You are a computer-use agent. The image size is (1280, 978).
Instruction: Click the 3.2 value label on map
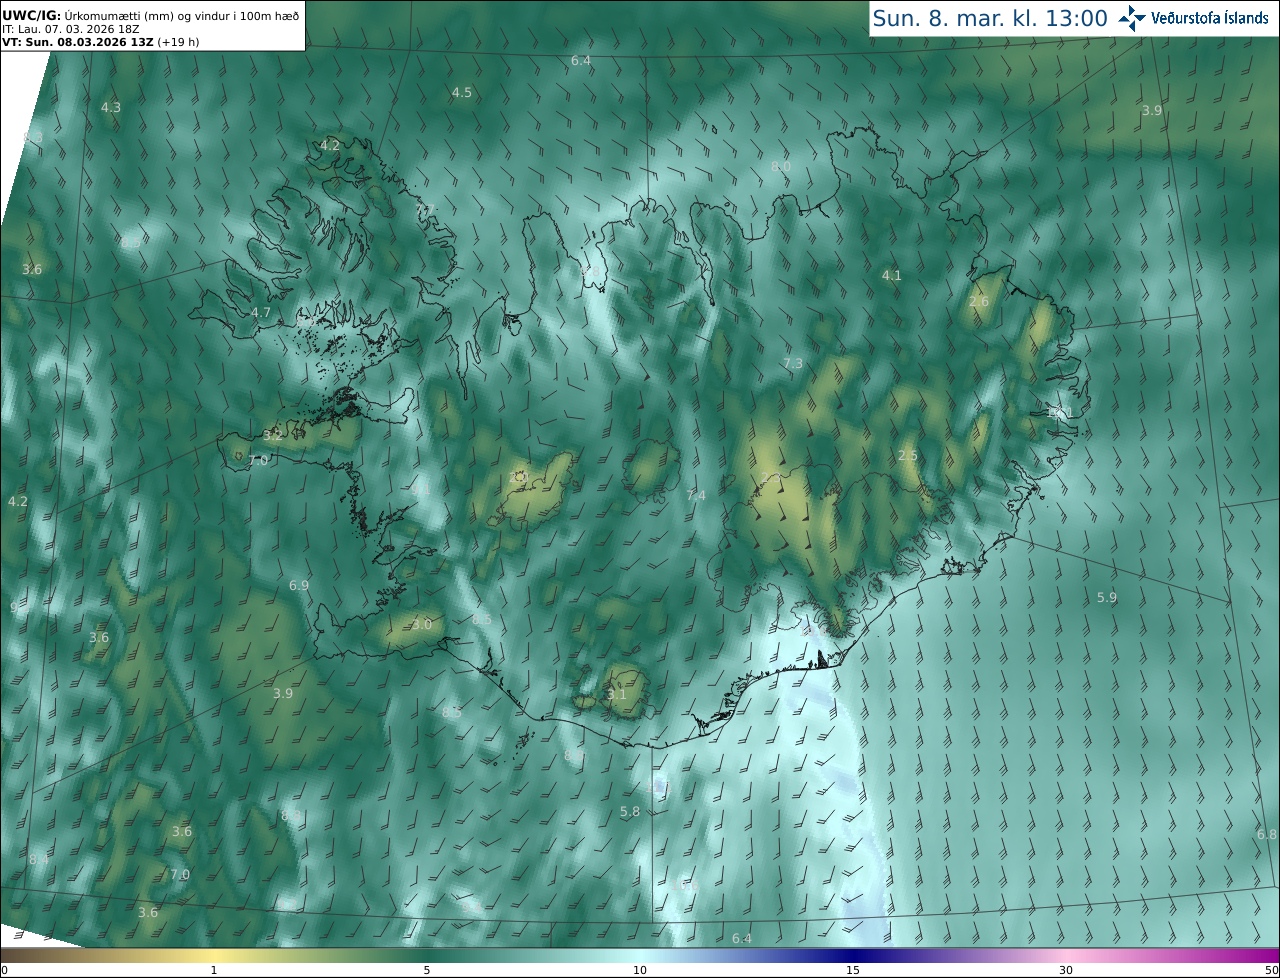point(273,435)
